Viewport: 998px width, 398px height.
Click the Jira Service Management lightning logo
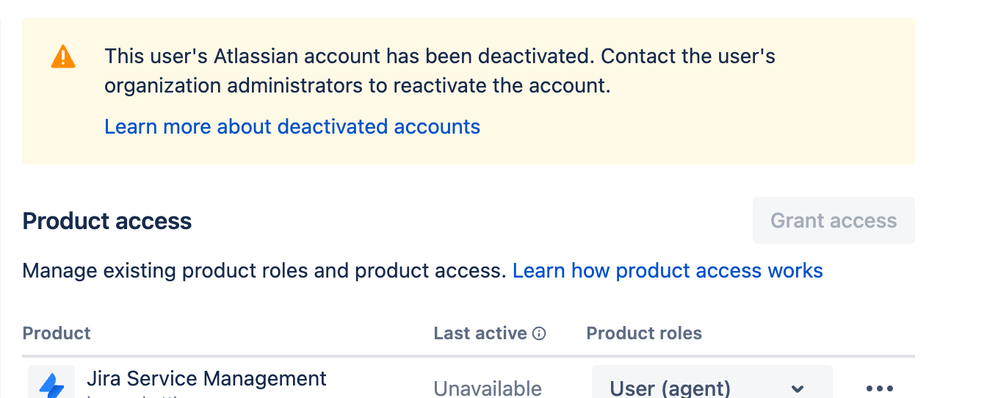(x=52, y=384)
